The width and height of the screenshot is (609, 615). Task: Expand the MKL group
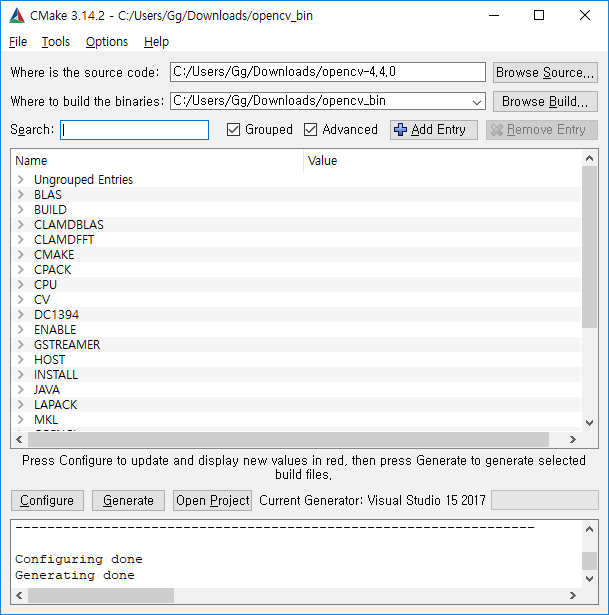coord(21,420)
